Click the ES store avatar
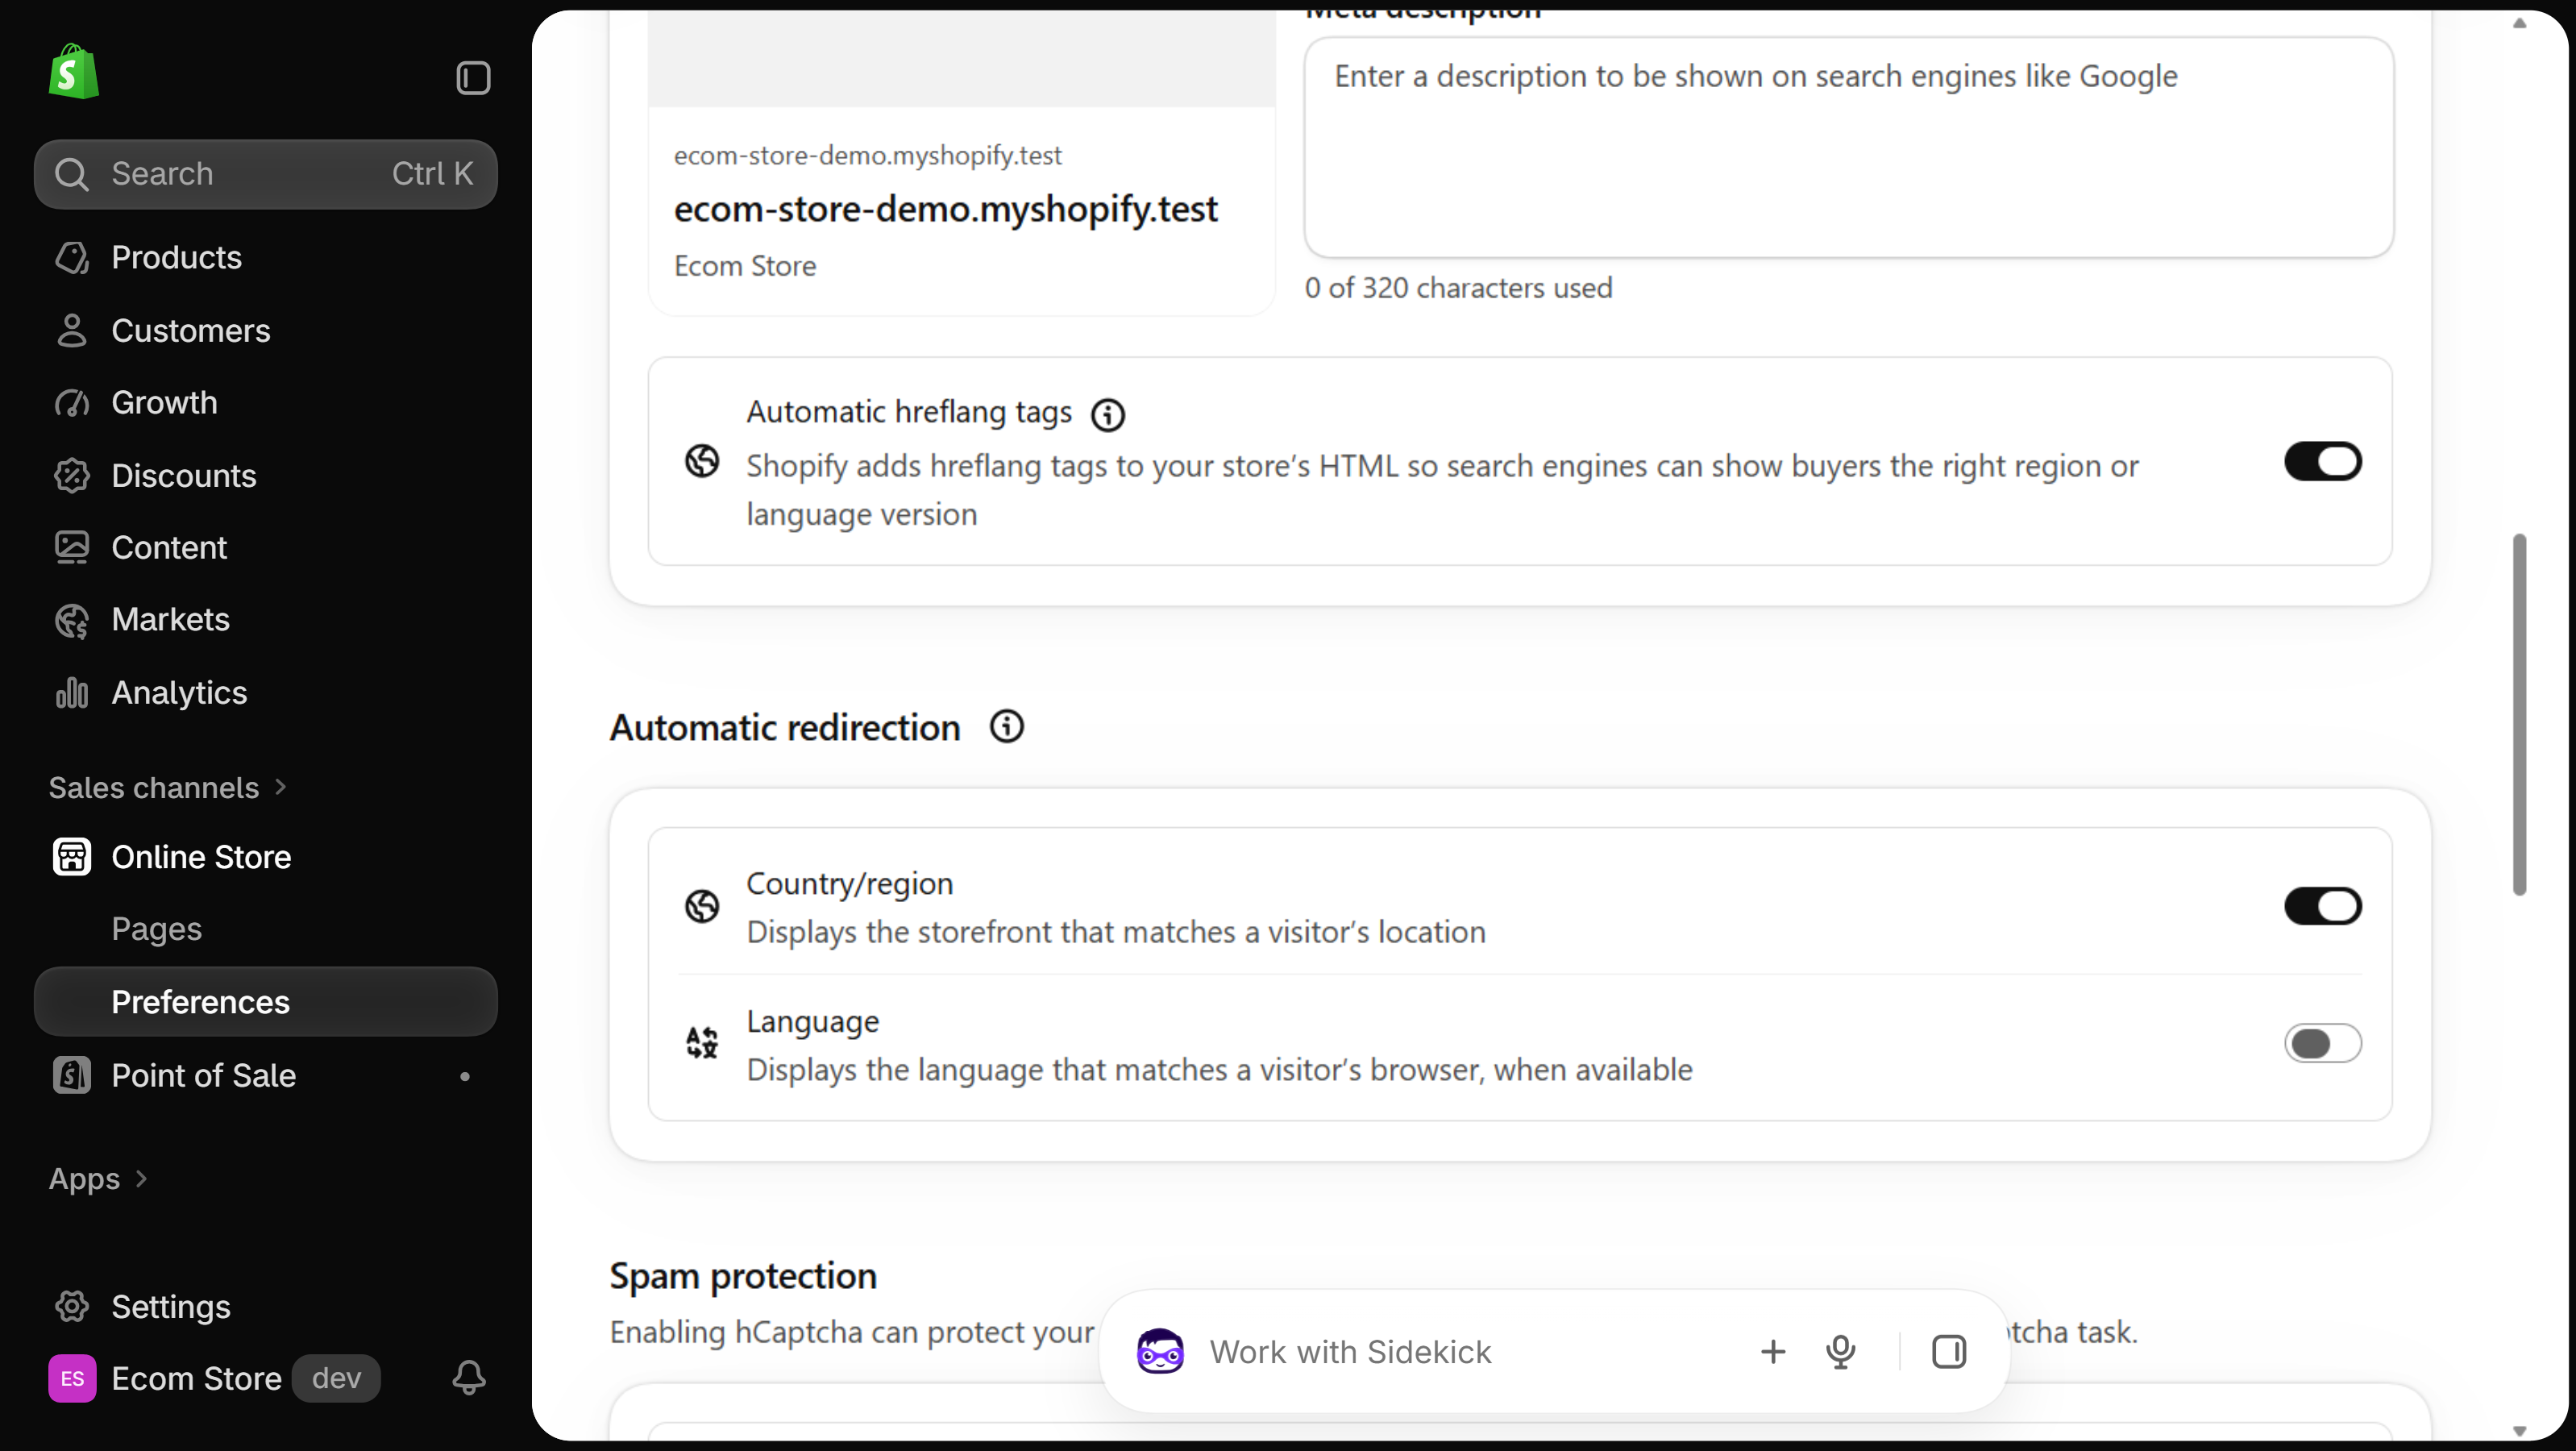The image size is (2576, 1451). pos(72,1379)
